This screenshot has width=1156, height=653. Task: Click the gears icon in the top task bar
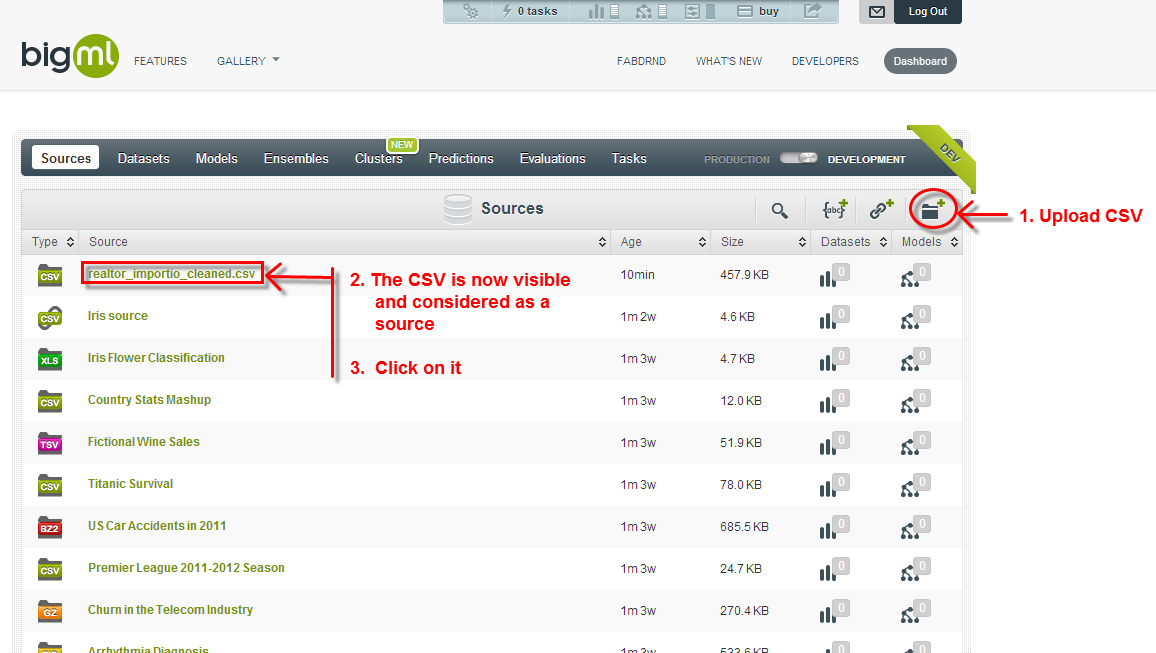coord(470,11)
